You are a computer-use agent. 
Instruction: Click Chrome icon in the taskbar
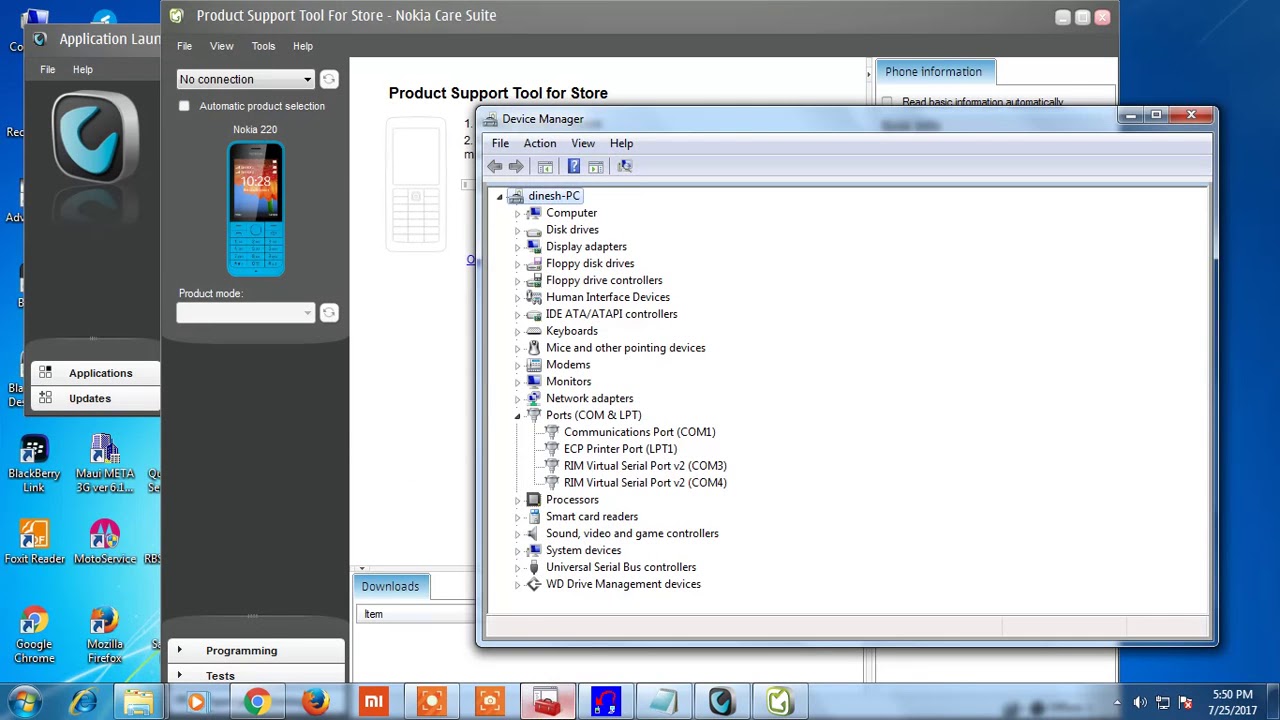(x=257, y=702)
